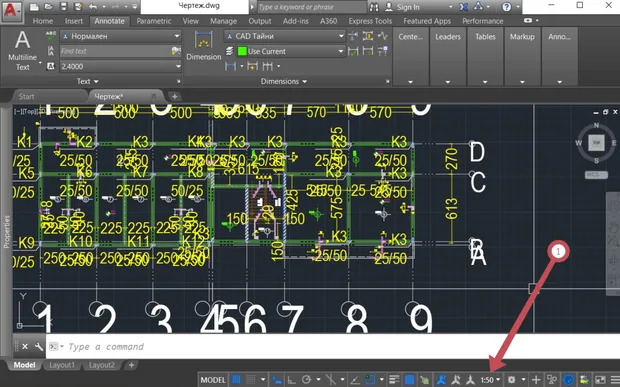Open the 1:50 annotation scale dropdown
Image resolution: width=620 pixels, height=387 pixels.
(x=490, y=380)
